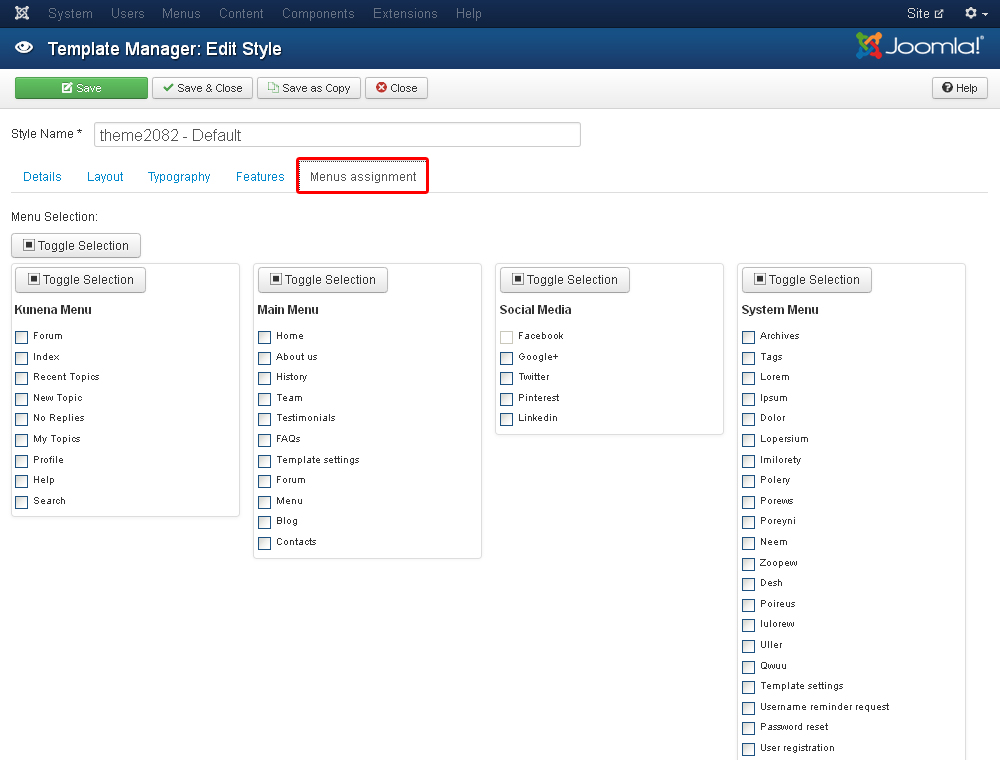The image size is (1000, 760).
Task: Tick the Tags checkbox
Action: click(749, 358)
